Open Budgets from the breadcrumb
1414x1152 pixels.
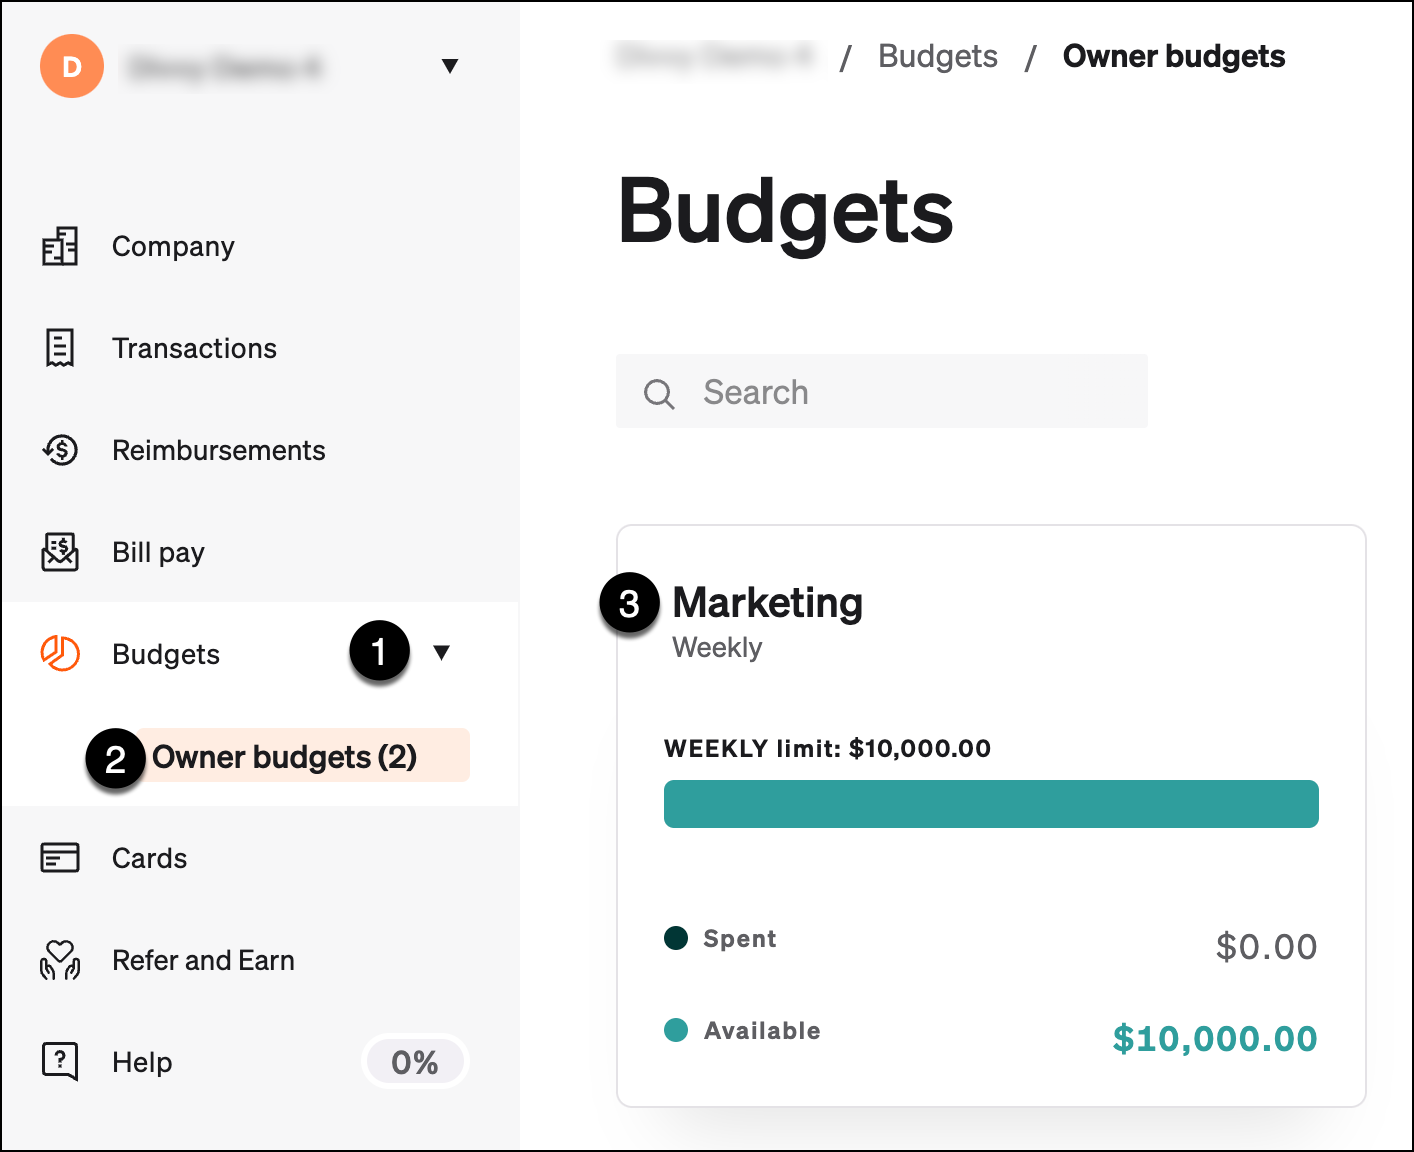pos(937,56)
